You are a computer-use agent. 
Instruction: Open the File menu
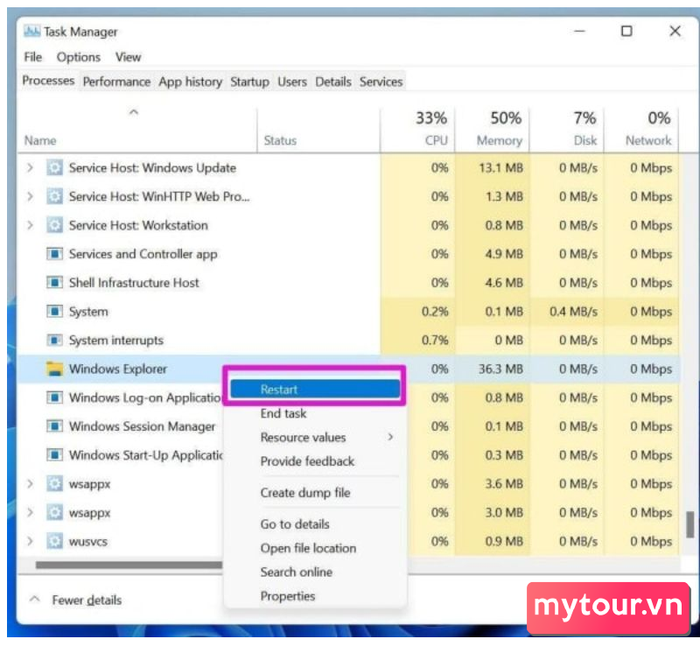coord(33,57)
